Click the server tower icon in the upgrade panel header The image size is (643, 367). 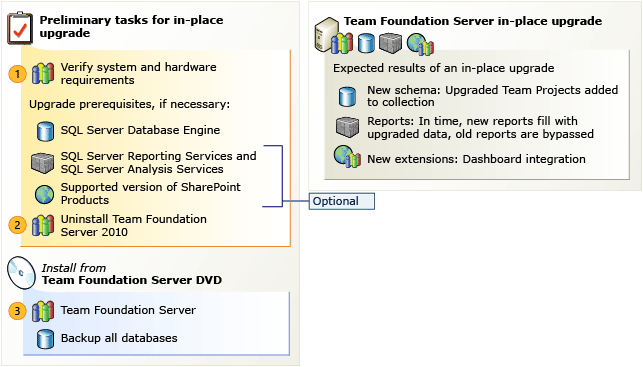(326, 34)
